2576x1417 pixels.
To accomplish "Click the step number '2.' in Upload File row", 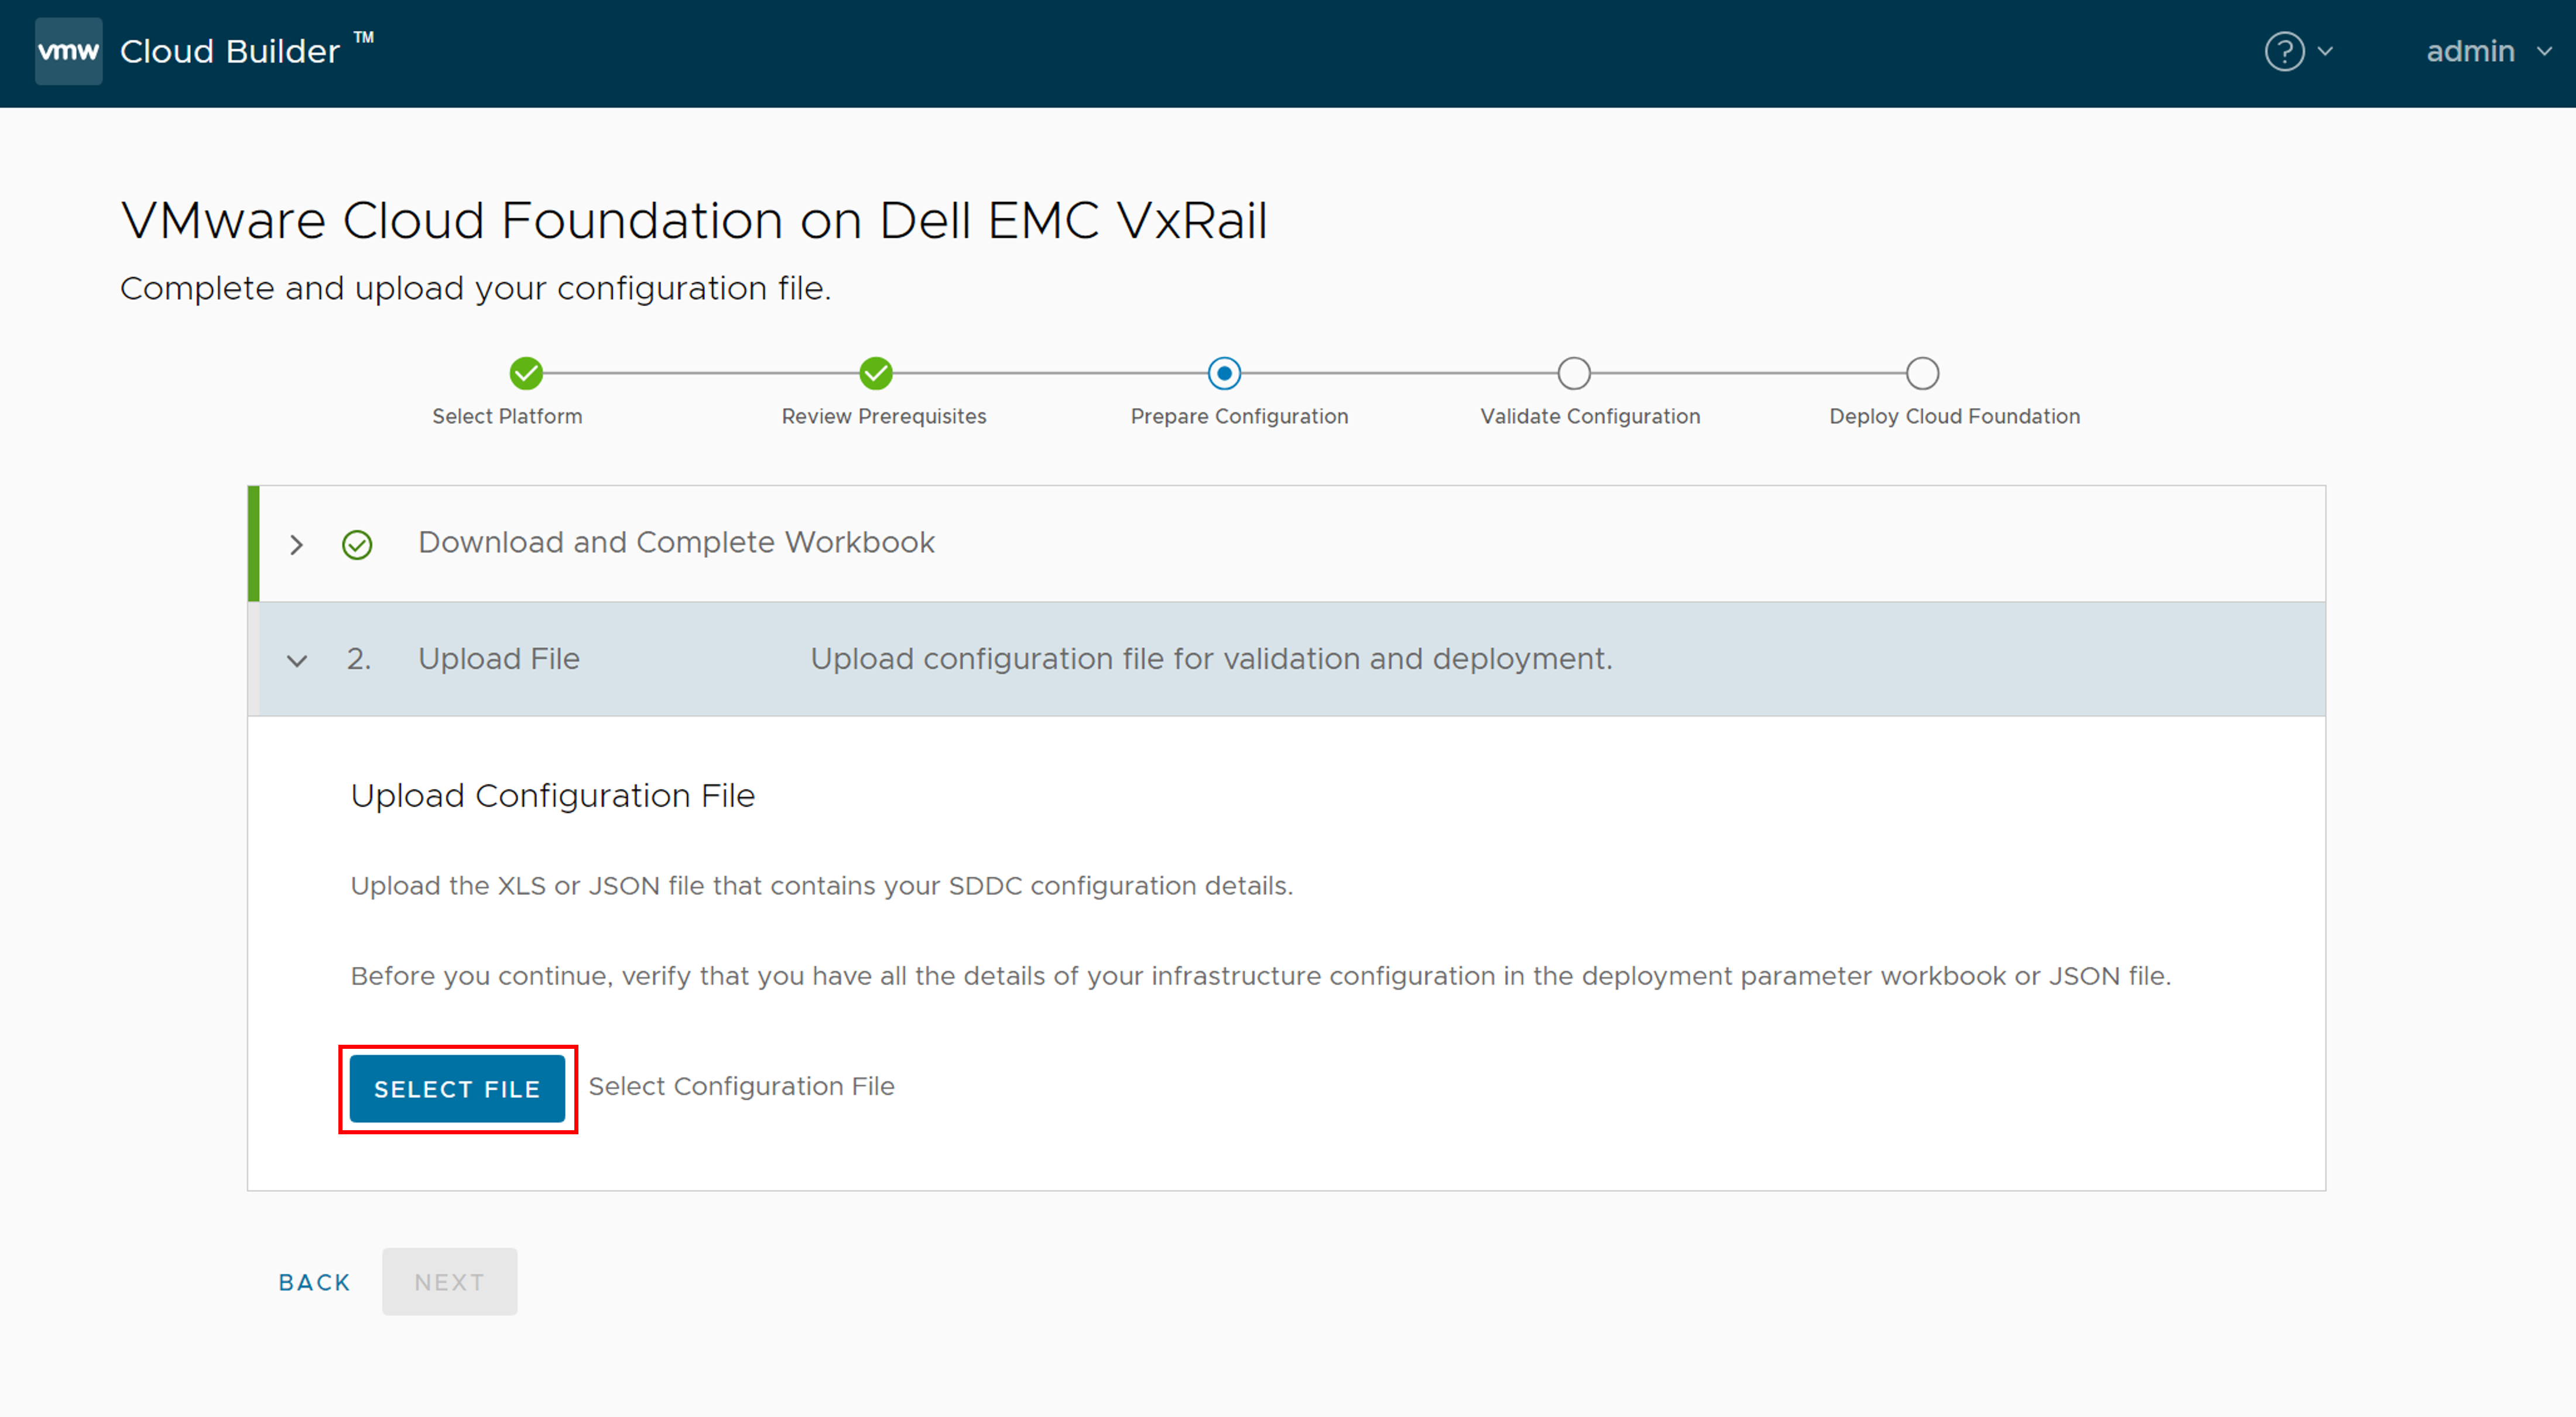I will coord(359,660).
